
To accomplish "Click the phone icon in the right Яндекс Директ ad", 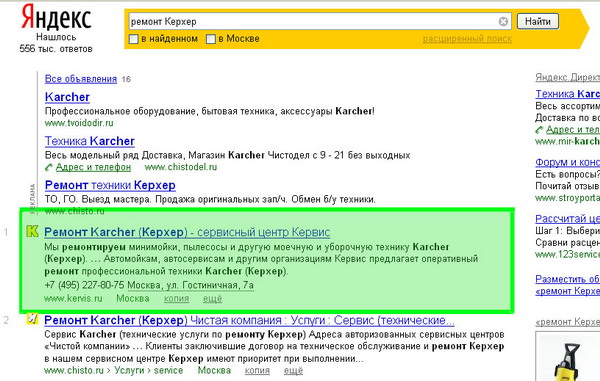I will [x=539, y=130].
